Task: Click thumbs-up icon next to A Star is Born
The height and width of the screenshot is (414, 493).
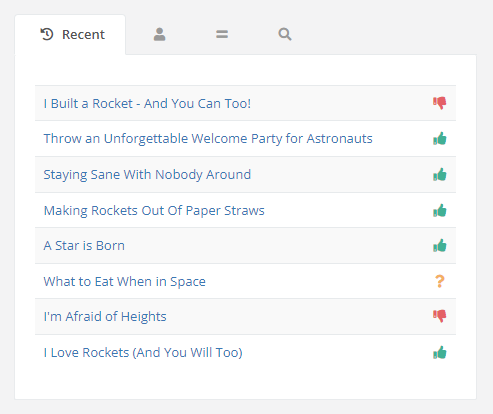Action: pyautogui.click(x=440, y=245)
